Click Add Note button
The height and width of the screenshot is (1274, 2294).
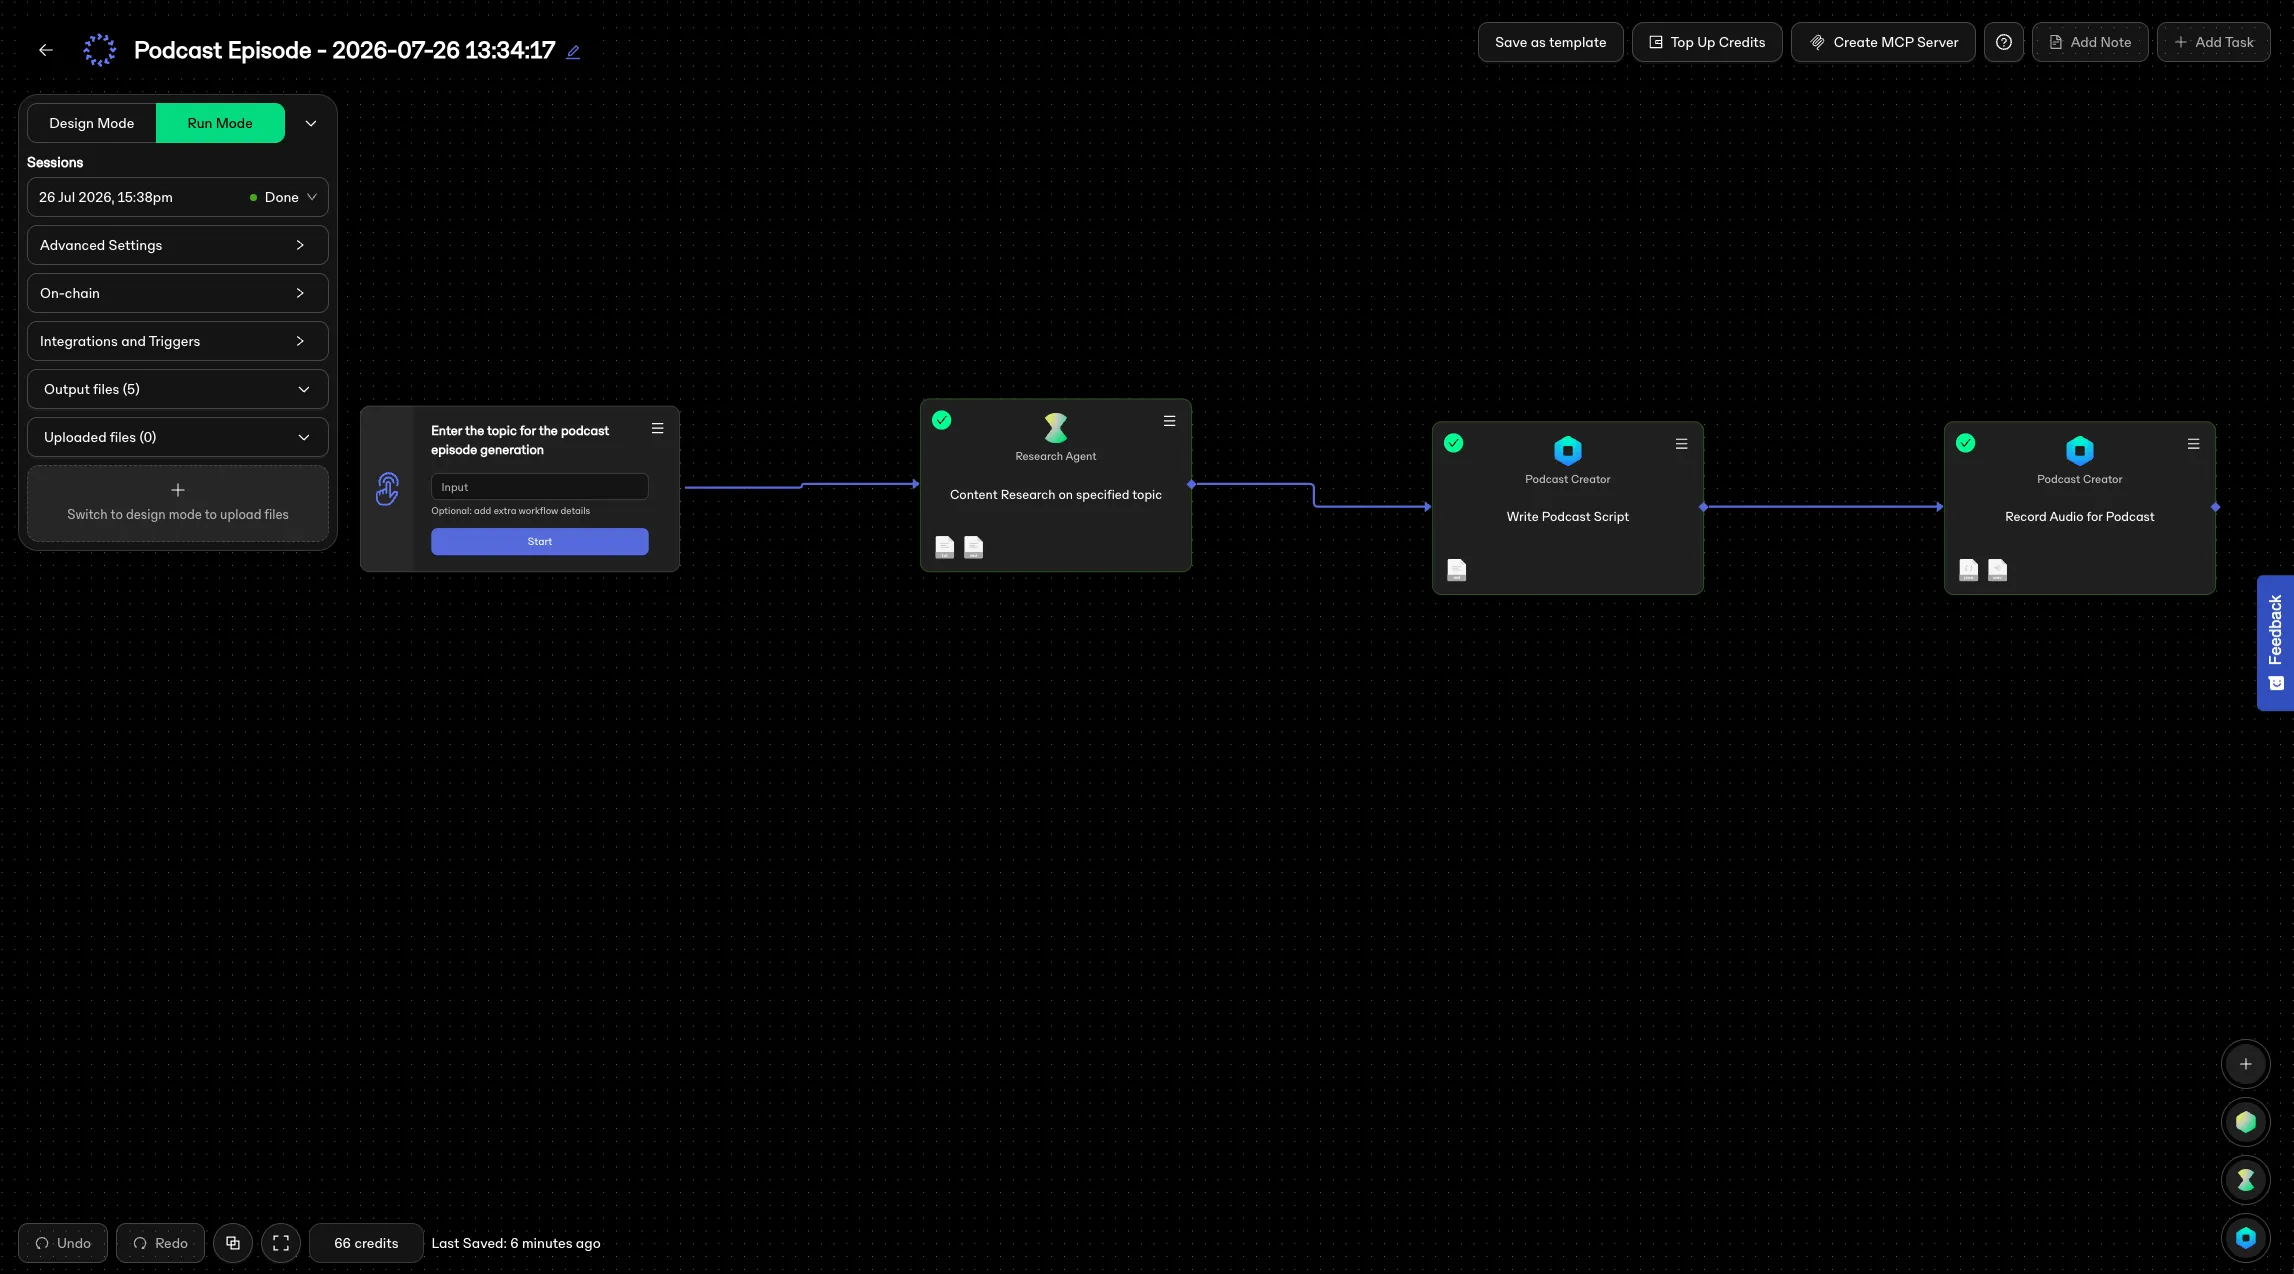[x=2090, y=42]
